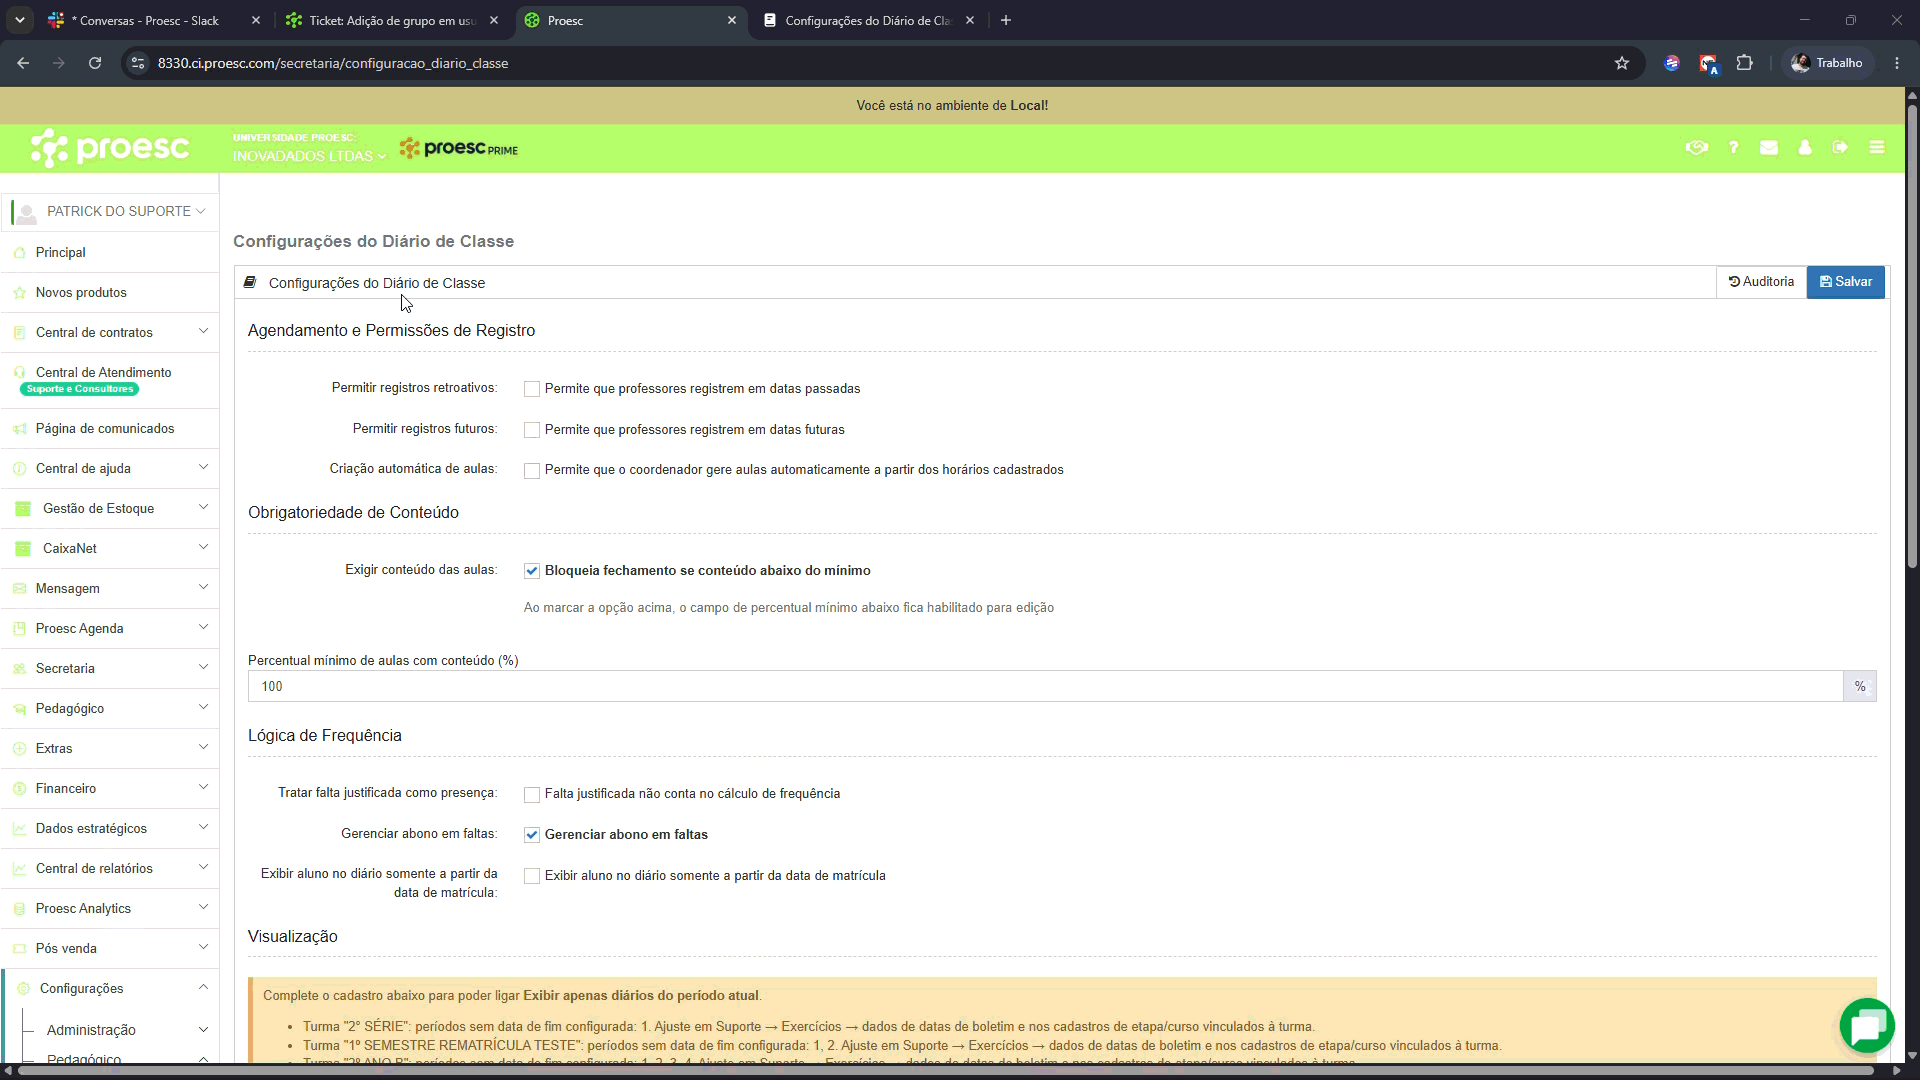Expand the Central de ajuda chevron
Viewport: 1920px width, 1080px height.
[x=203, y=467]
